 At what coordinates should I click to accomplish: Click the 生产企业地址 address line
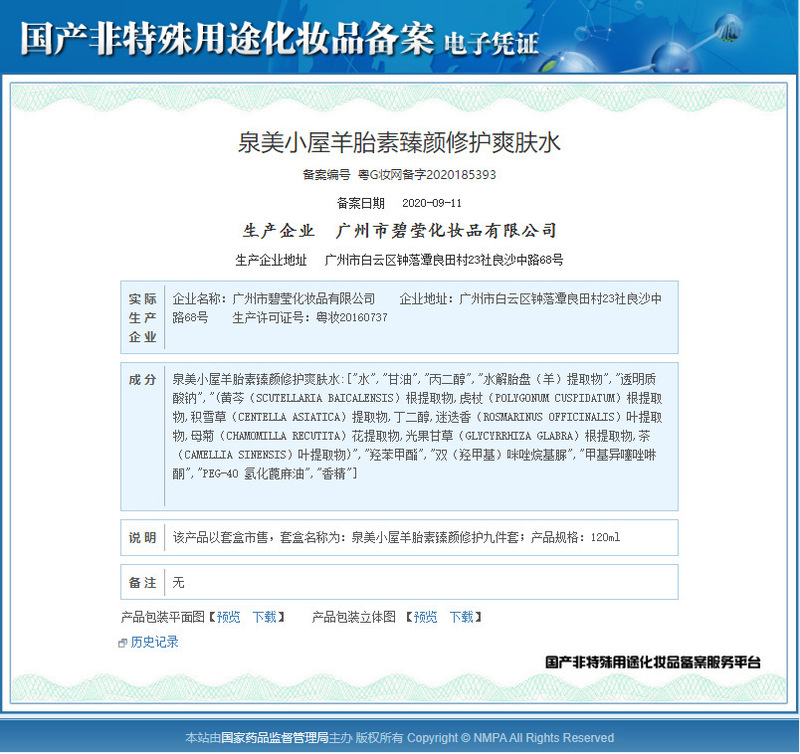coord(399,260)
